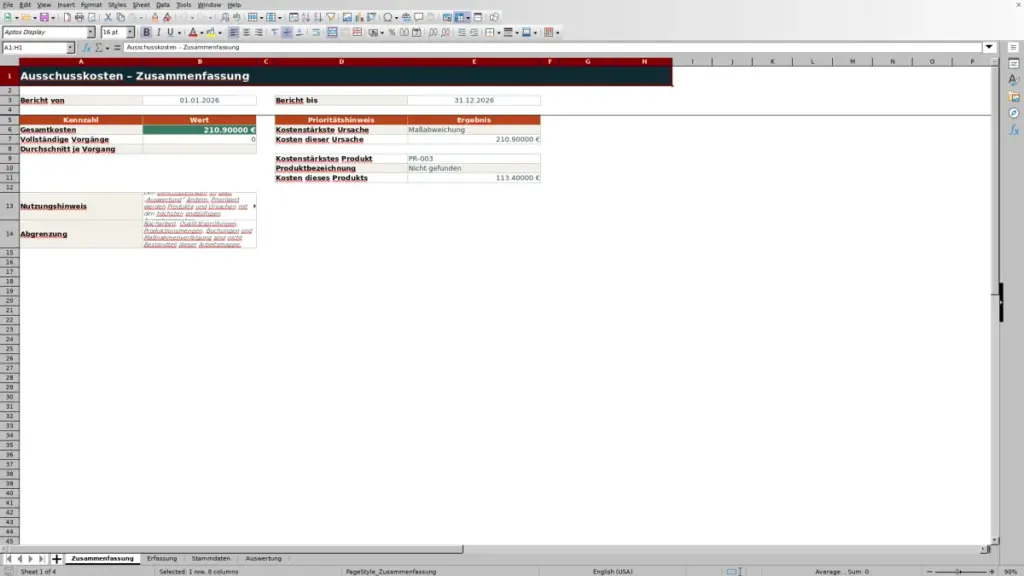
Task: Open the Format menu
Action: [91, 5]
